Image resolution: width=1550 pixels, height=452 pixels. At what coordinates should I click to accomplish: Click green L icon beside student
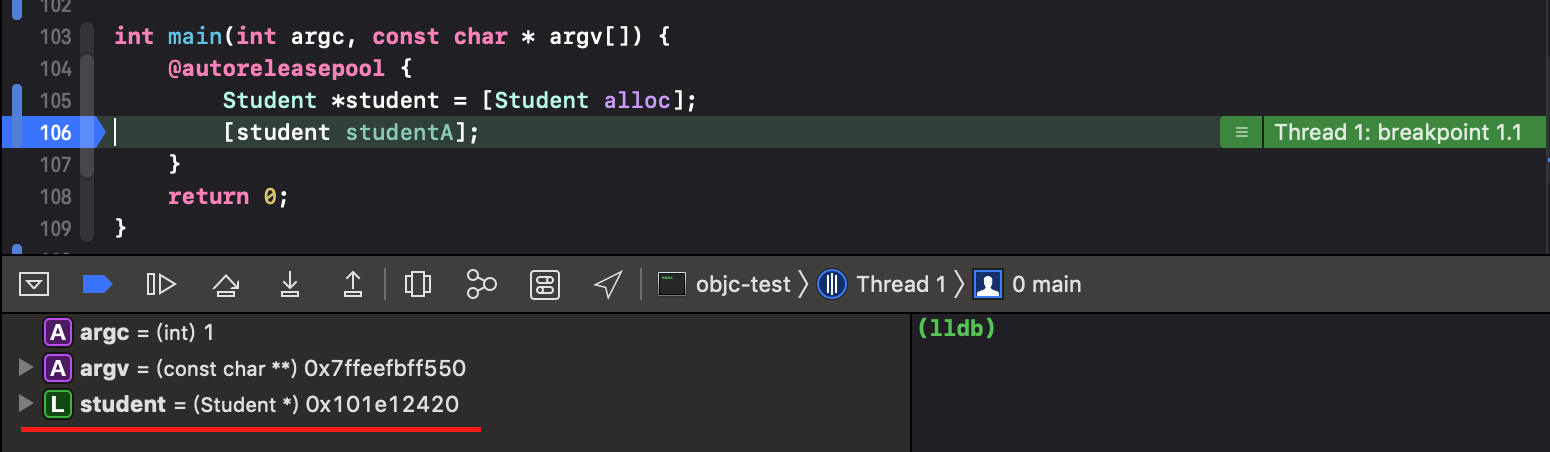[58, 405]
